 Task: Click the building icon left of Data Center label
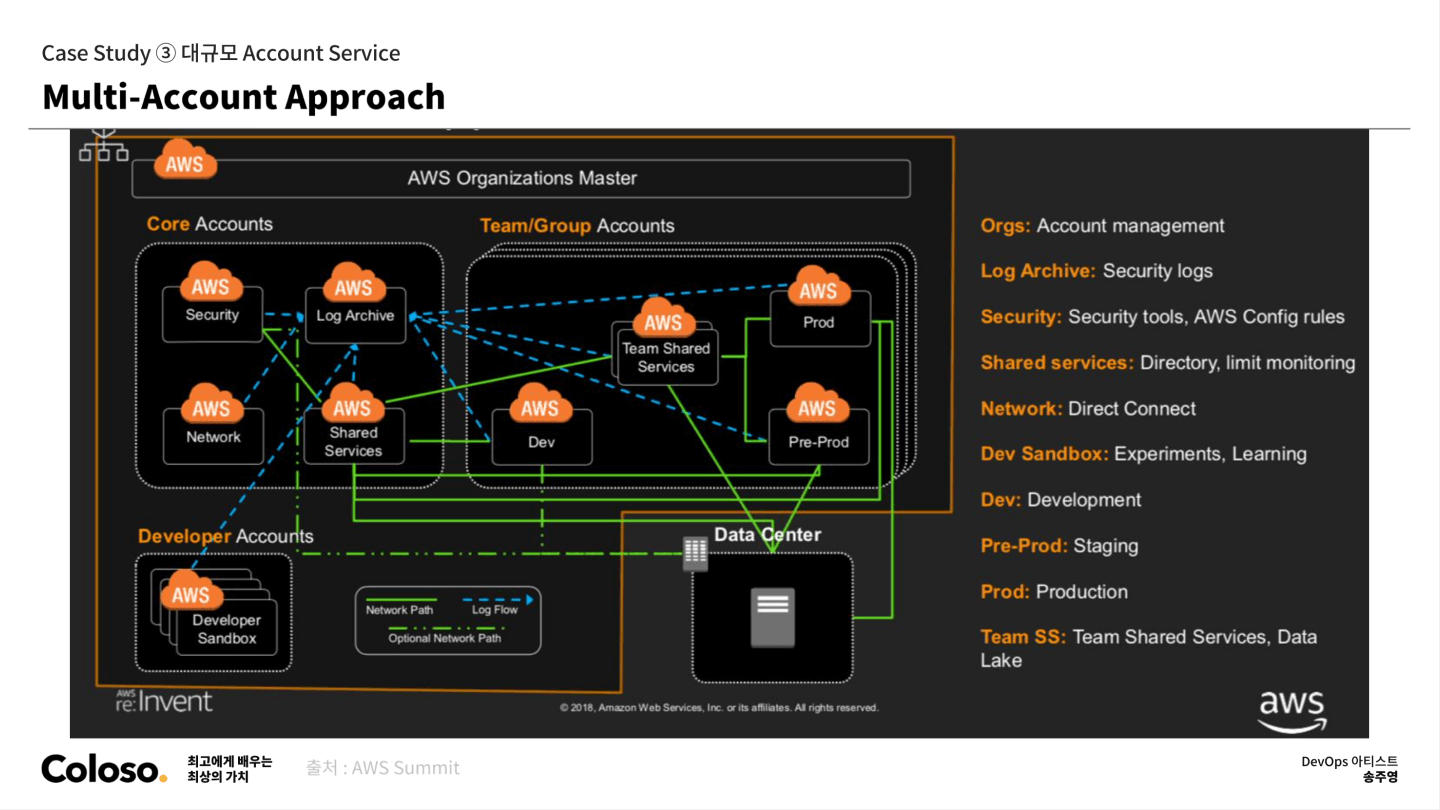click(695, 553)
